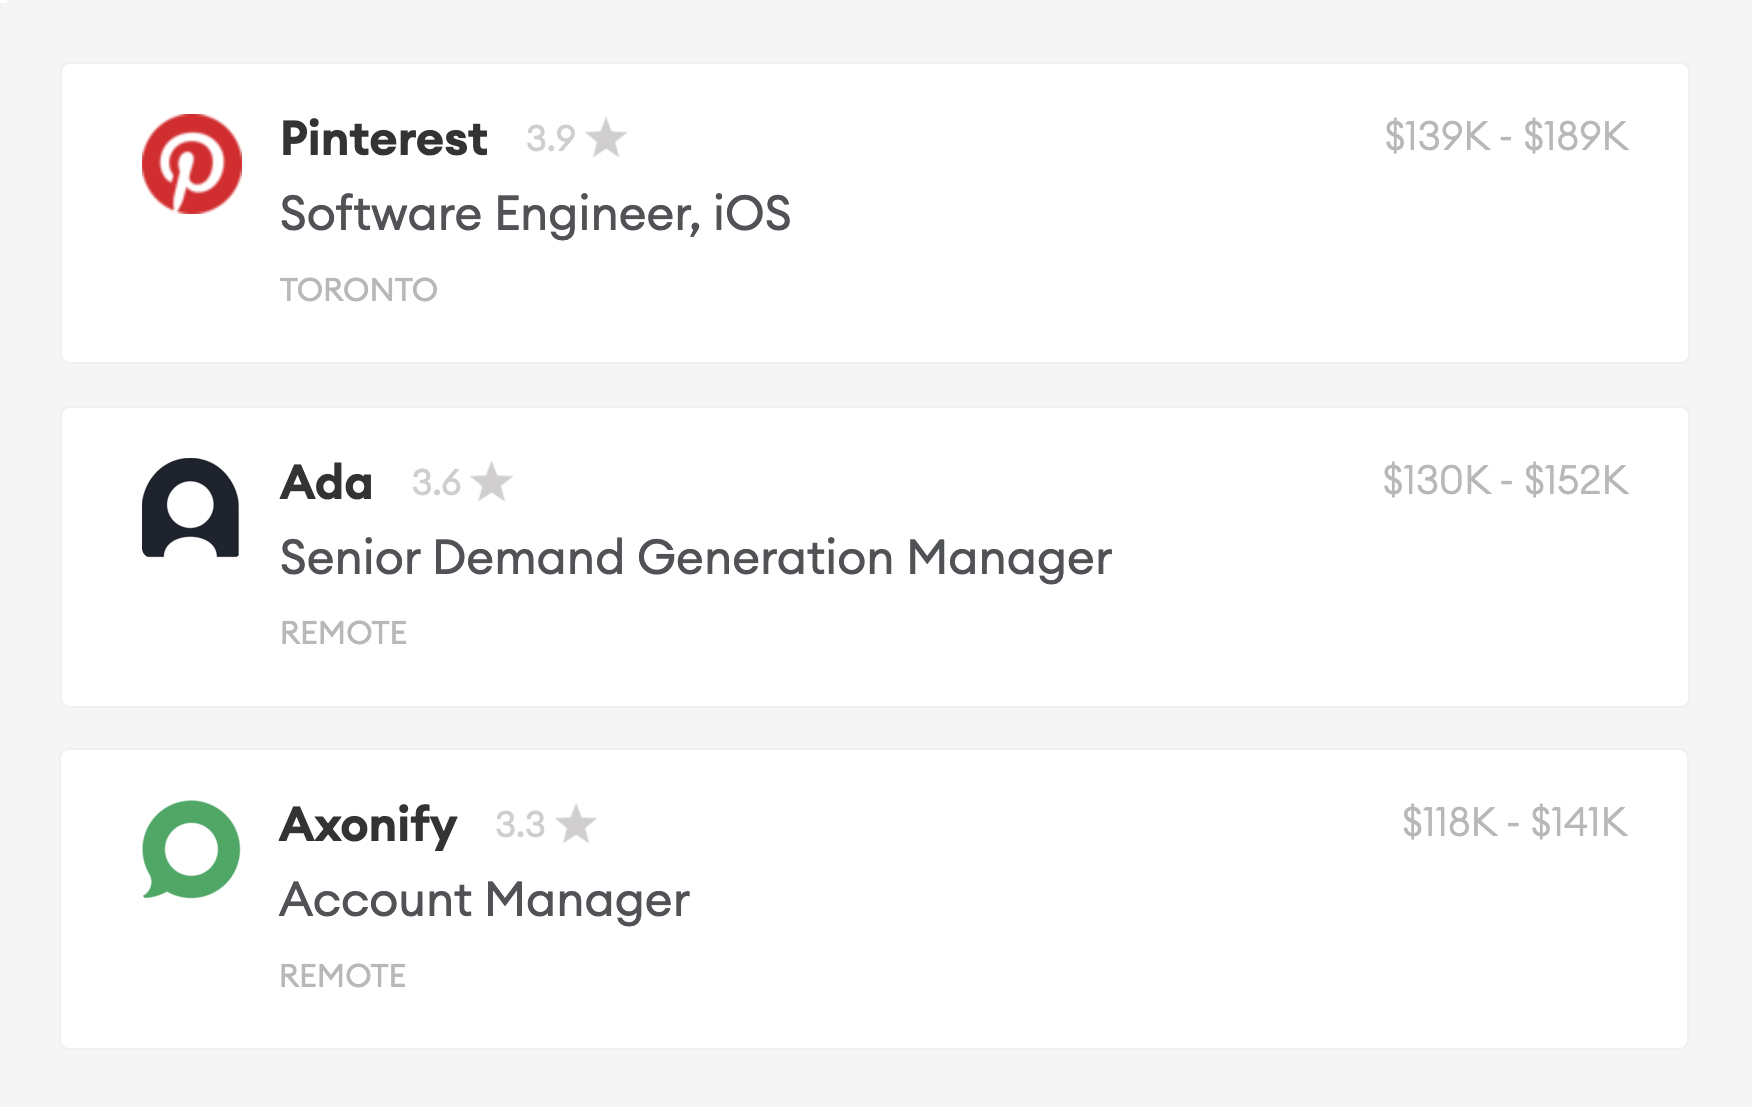Click the REMOTE label under Account Manager
The height and width of the screenshot is (1107, 1752).
[x=343, y=975]
